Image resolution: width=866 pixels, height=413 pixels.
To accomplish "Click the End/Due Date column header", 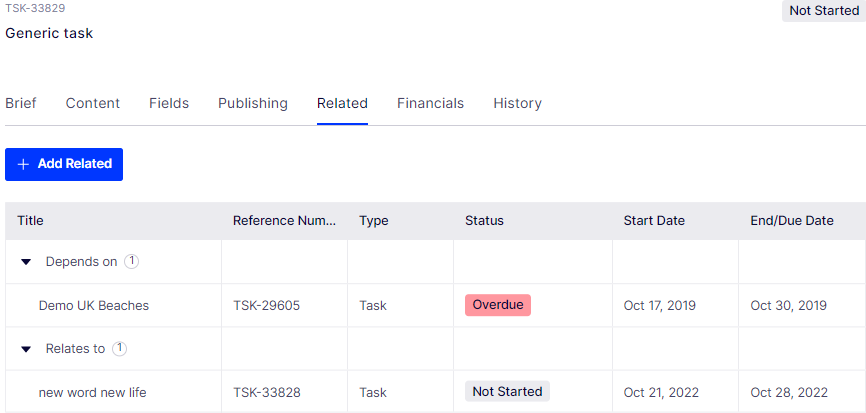I will pos(792,221).
